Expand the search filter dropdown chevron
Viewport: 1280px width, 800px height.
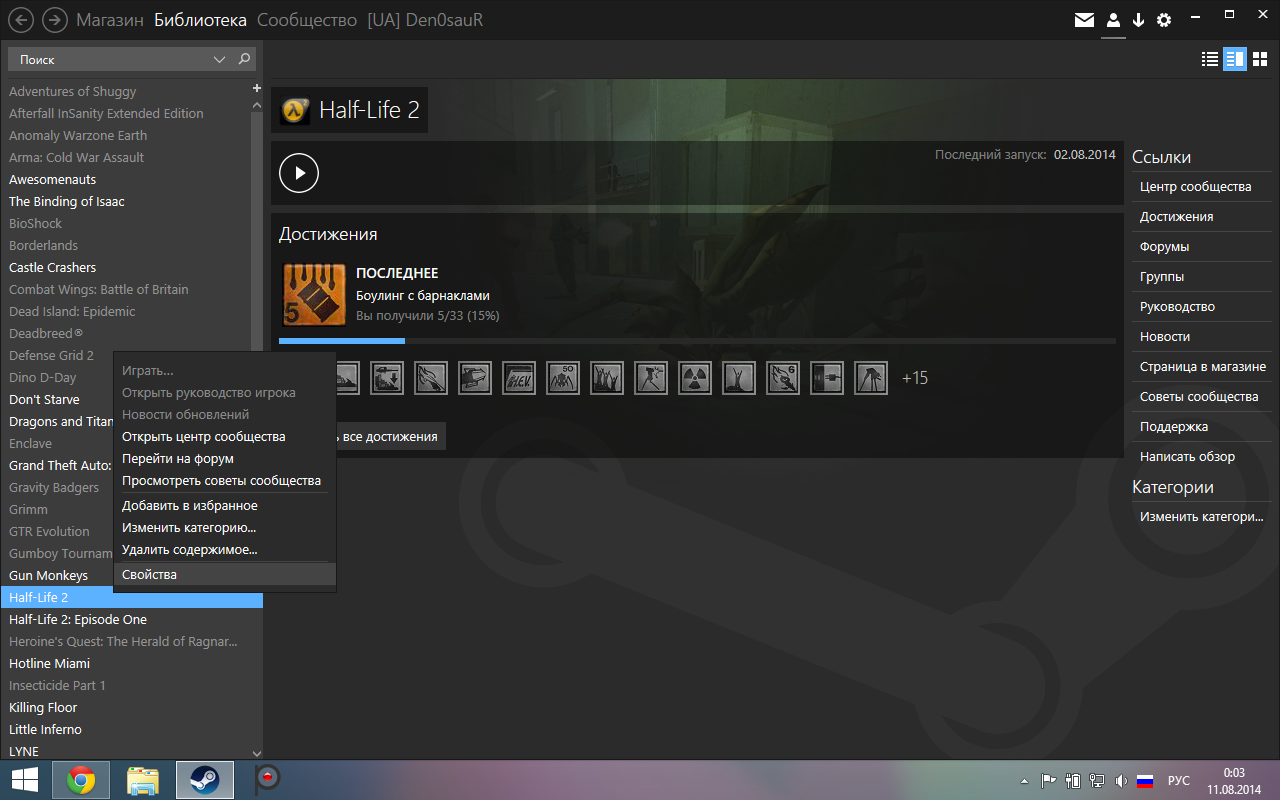(x=220, y=60)
